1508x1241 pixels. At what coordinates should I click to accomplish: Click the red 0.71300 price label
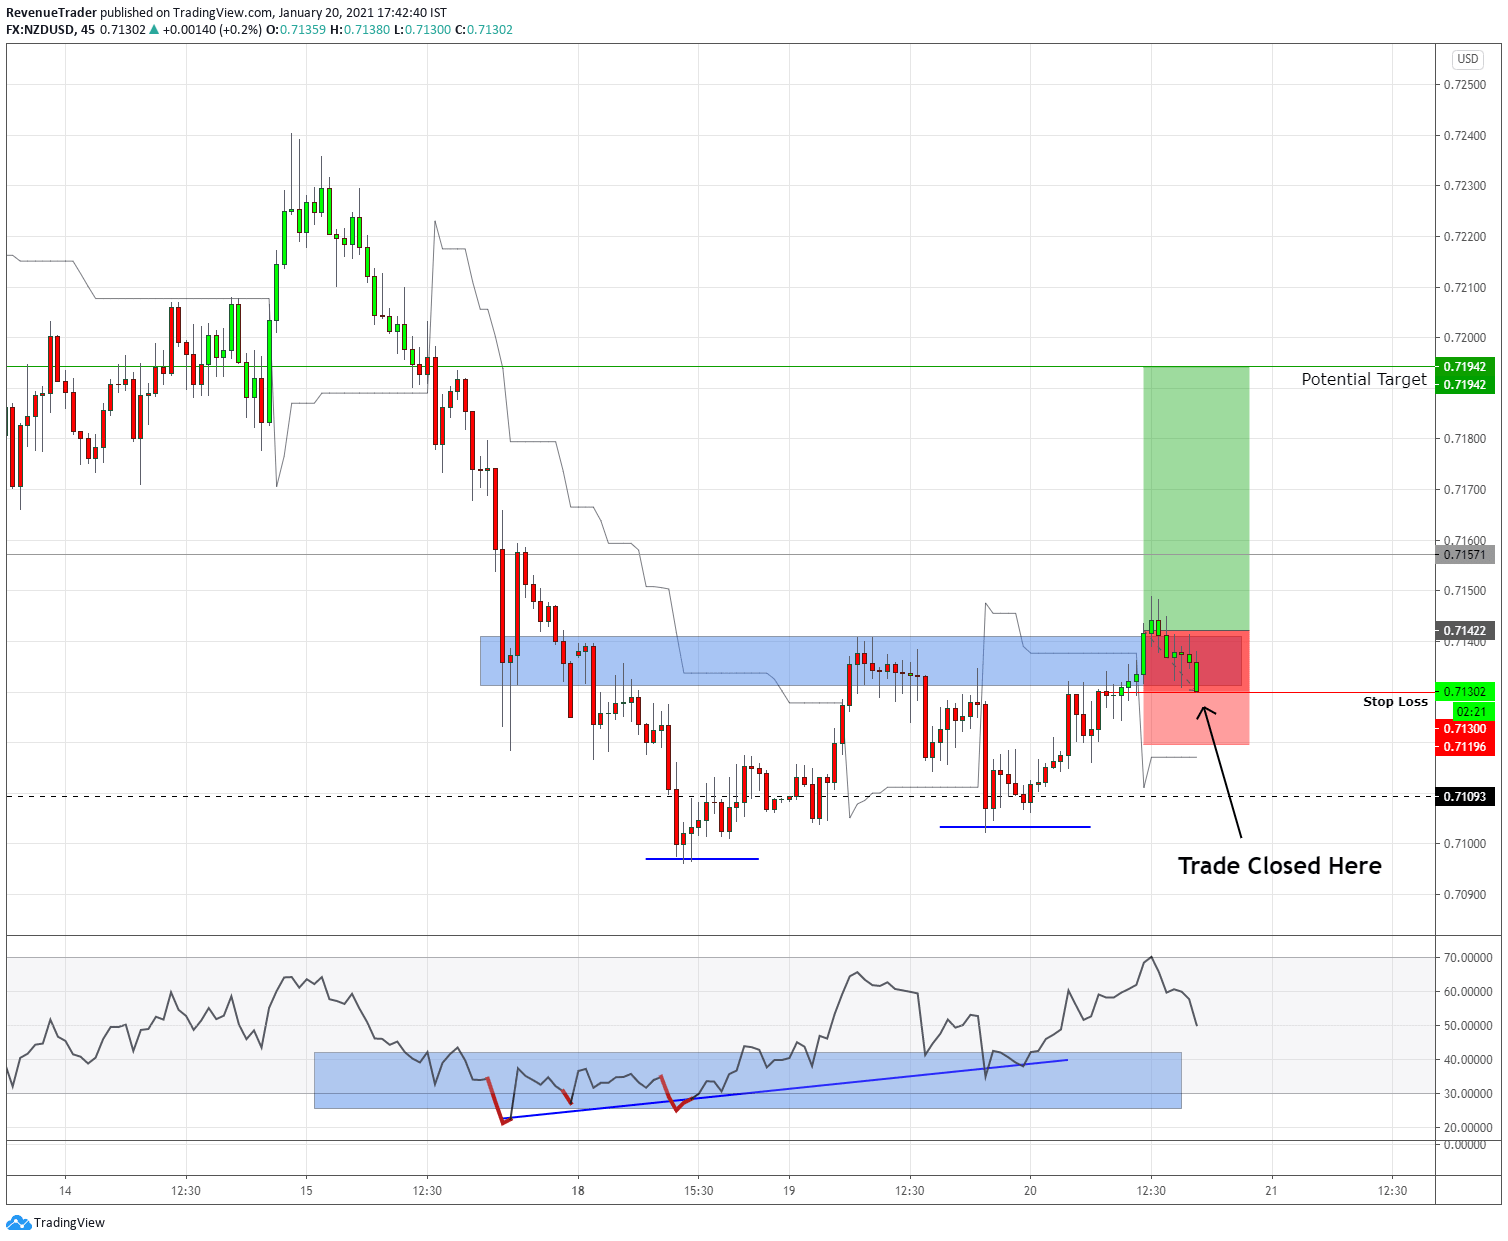(x=1464, y=730)
